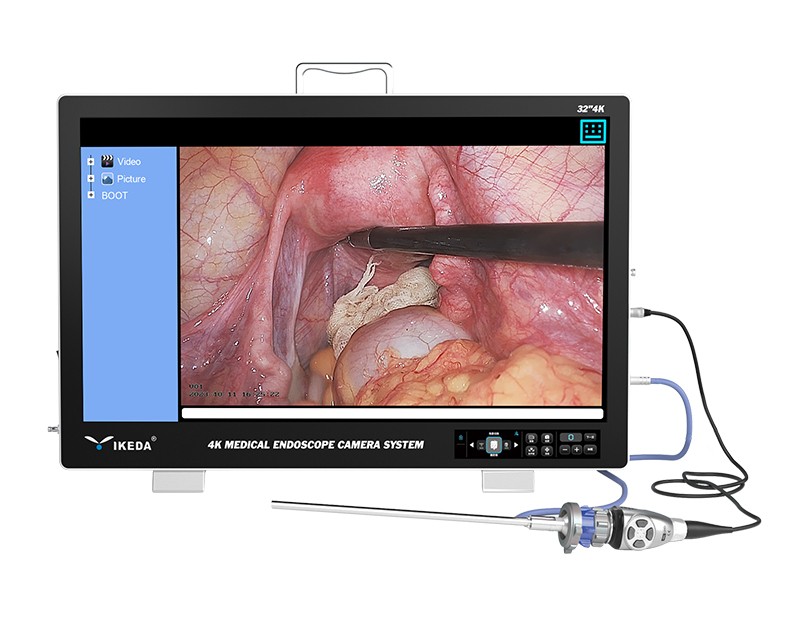The height and width of the screenshot is (622, 800).
Task: Open the on-screen keyboard icon
Action: tap(593, 132)
